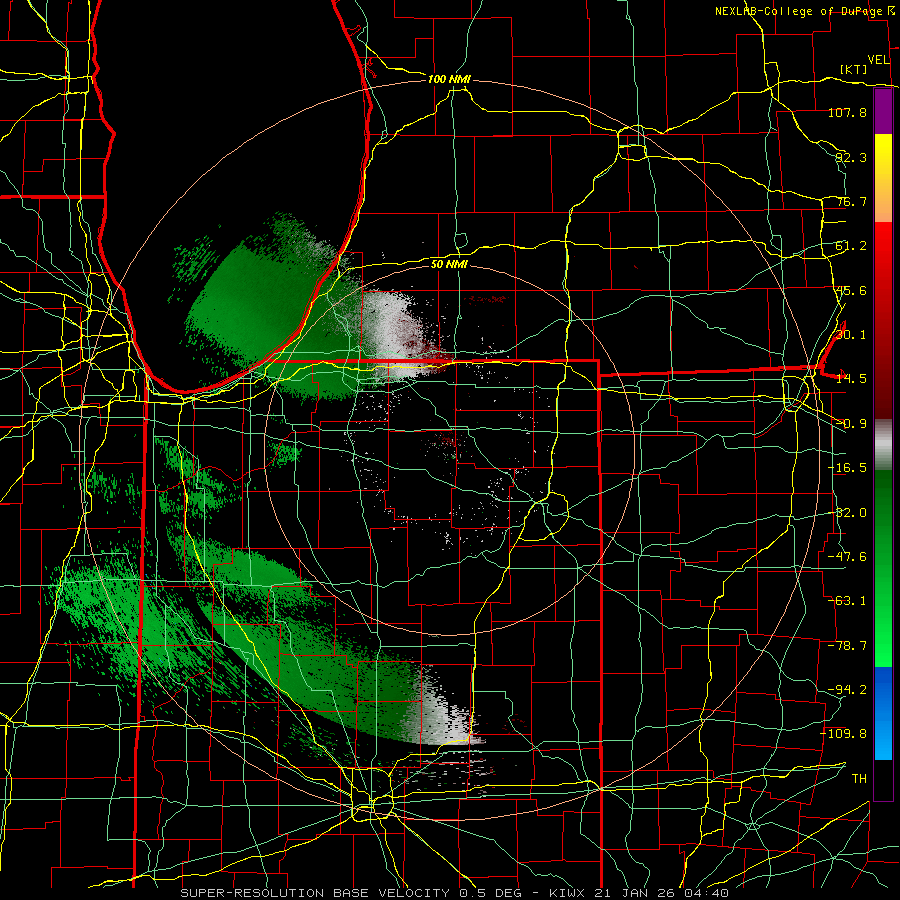Click the -16.5 scale value
The image size is (900, 900).
(847, 468)
